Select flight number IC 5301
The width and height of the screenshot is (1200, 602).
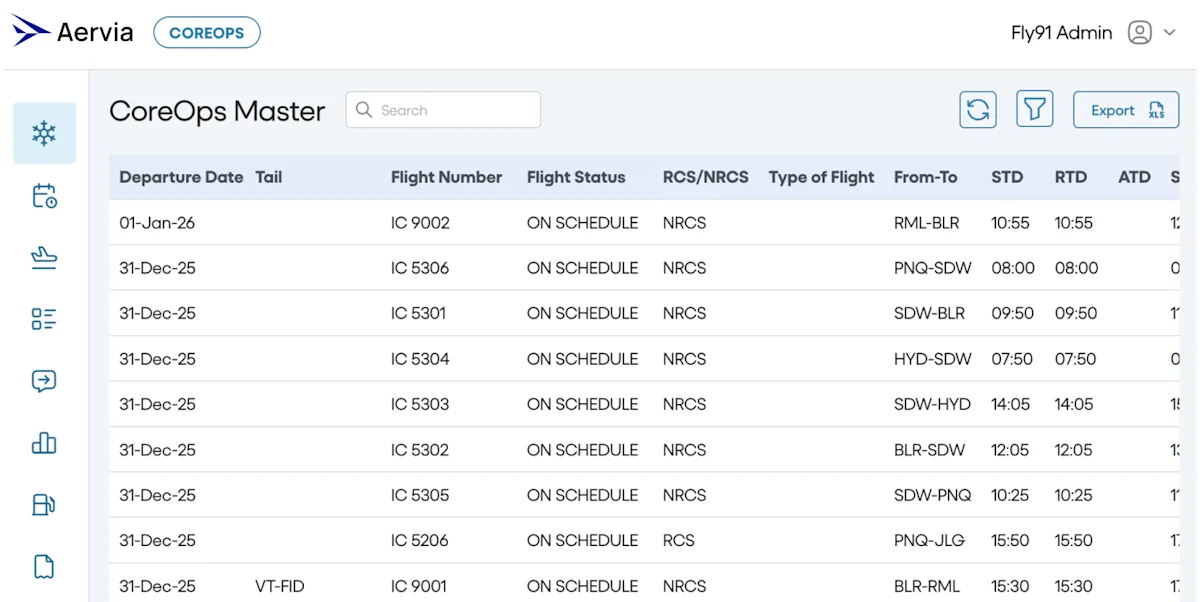[x=419, y=313]
